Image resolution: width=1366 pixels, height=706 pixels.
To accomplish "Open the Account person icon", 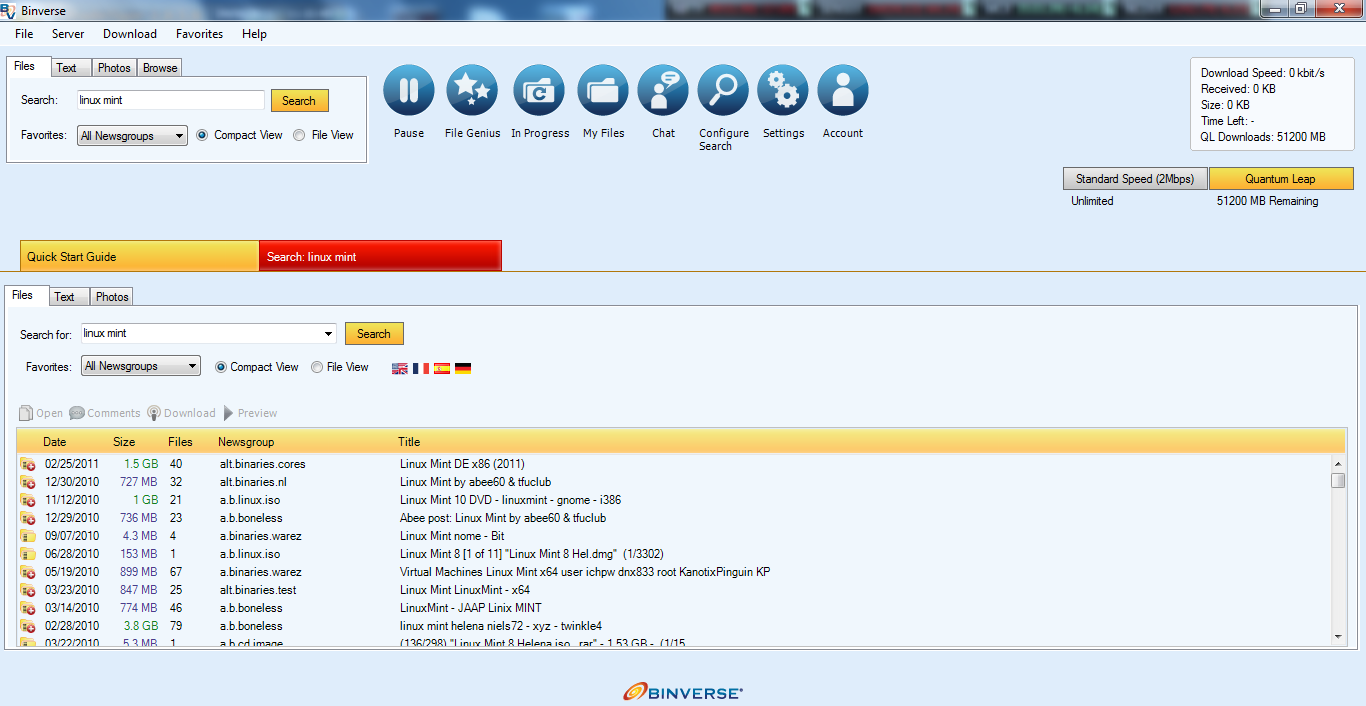I will [x=843, y=91].
